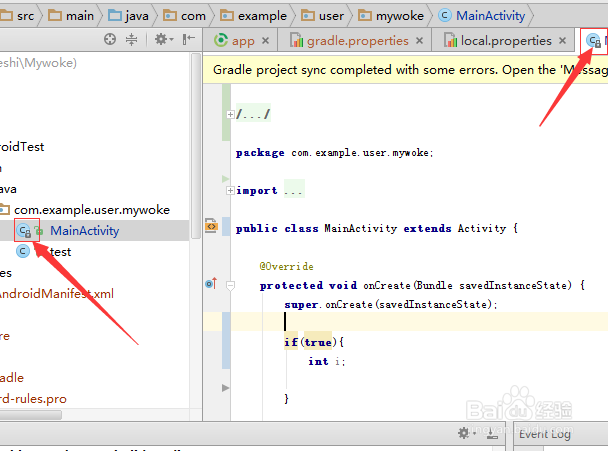Click the app tab run configuration icon
The width and height of the screenshot is (608, 451).
[x=221, y=40]
